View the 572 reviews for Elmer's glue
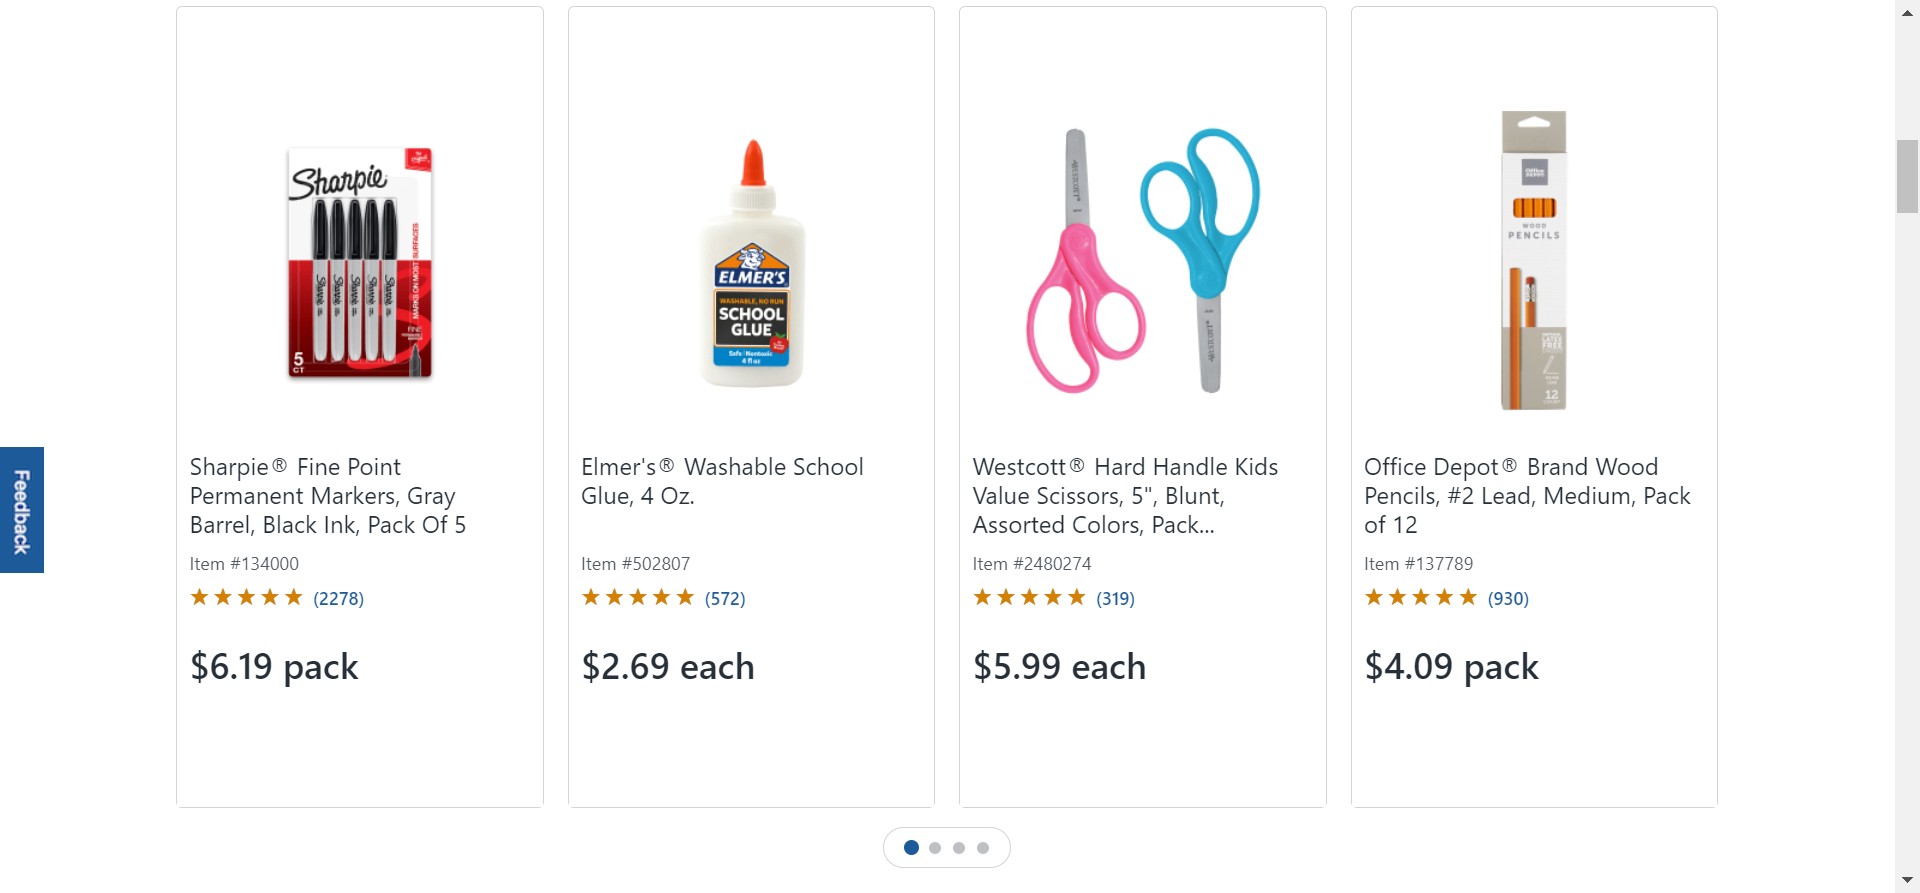This screenshot has width=1920, height=893. pos(725,599)
